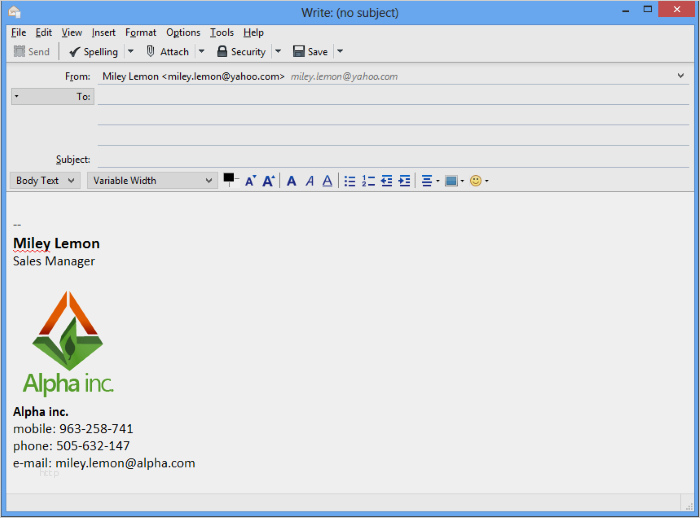
Task: Click the miley.lemon@alpha.com email text
Action: [125, 463]
